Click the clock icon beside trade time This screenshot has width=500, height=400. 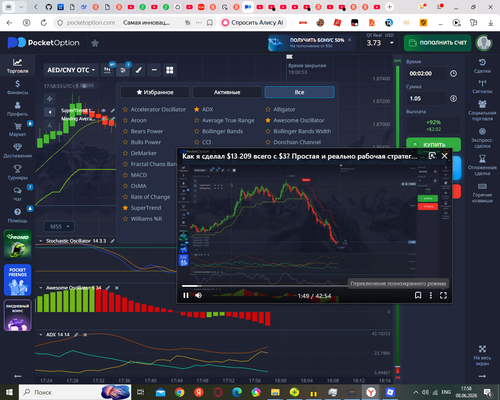coord(453,73)
